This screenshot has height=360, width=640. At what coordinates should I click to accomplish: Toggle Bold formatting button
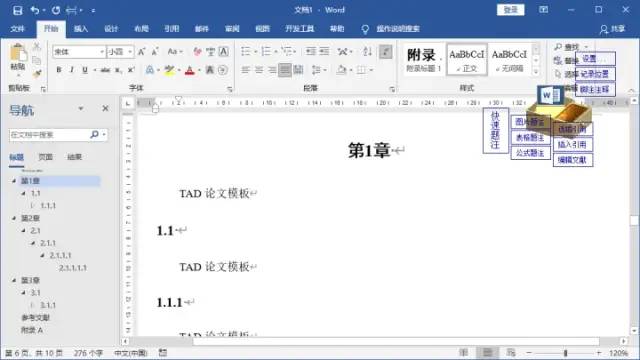[x=59, y=70]
